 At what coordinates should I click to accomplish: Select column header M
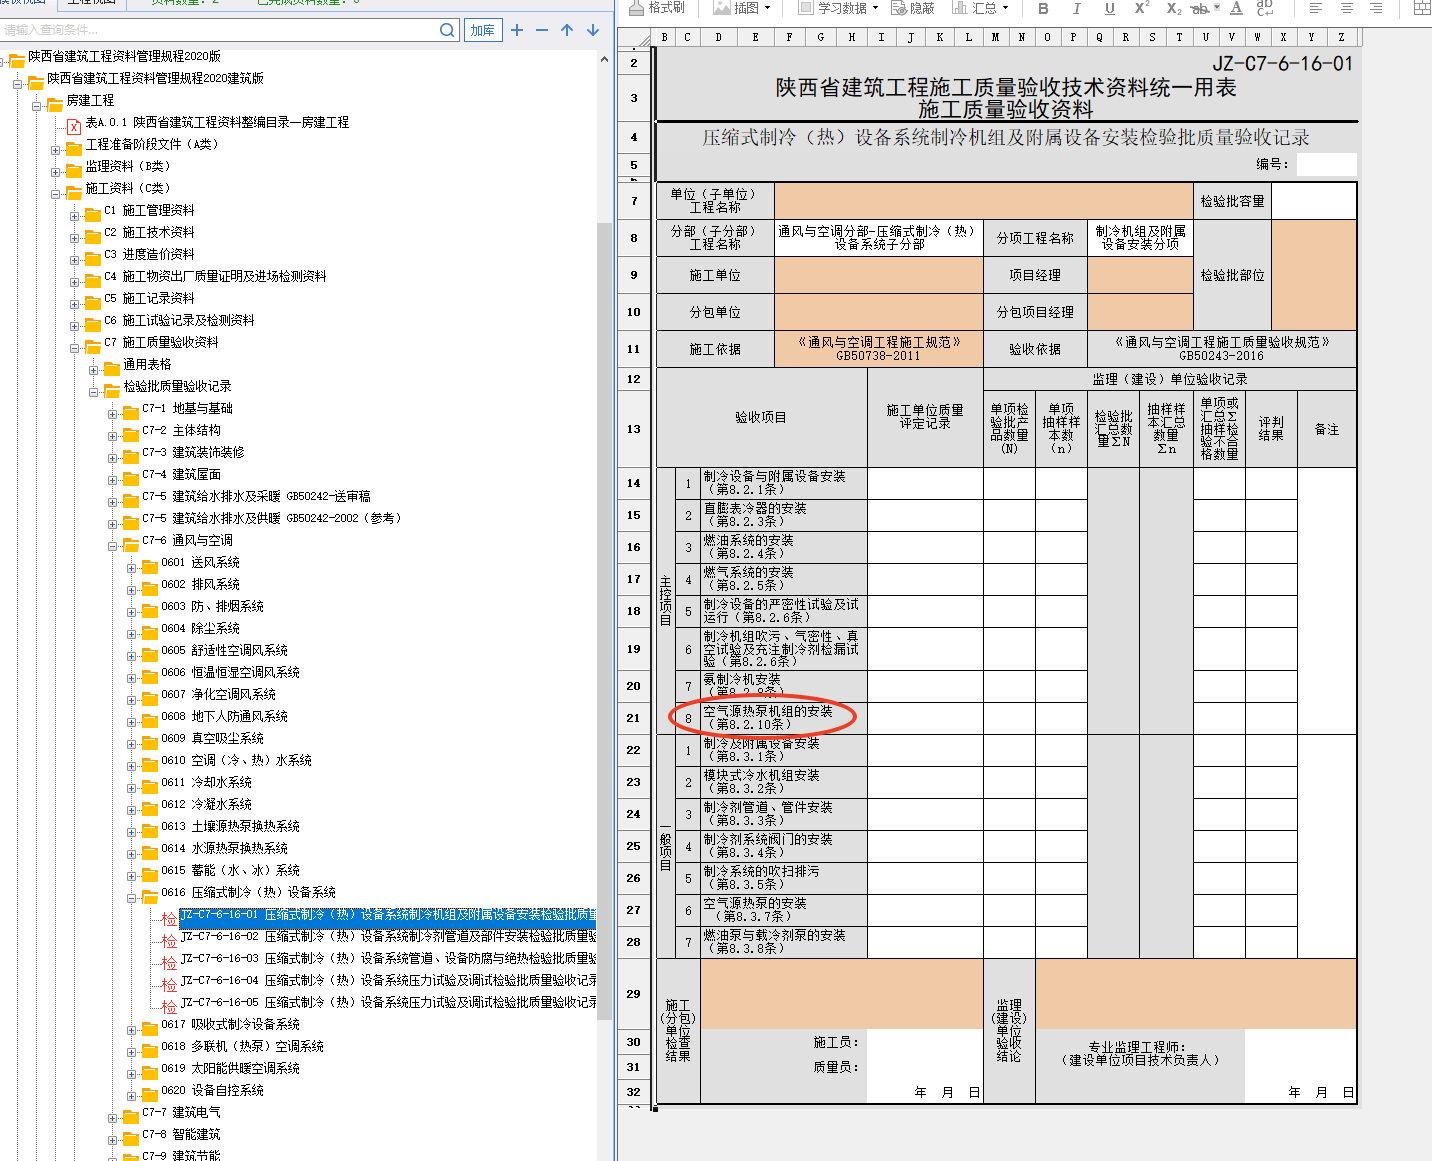tap(995, 37)
